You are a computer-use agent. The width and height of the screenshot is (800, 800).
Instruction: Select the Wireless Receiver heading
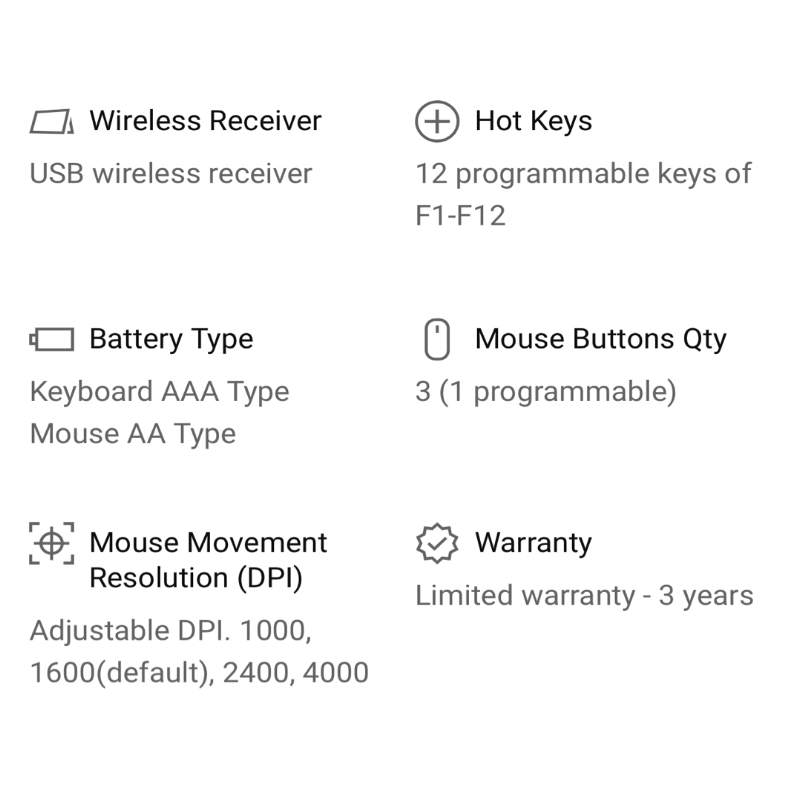205,121
